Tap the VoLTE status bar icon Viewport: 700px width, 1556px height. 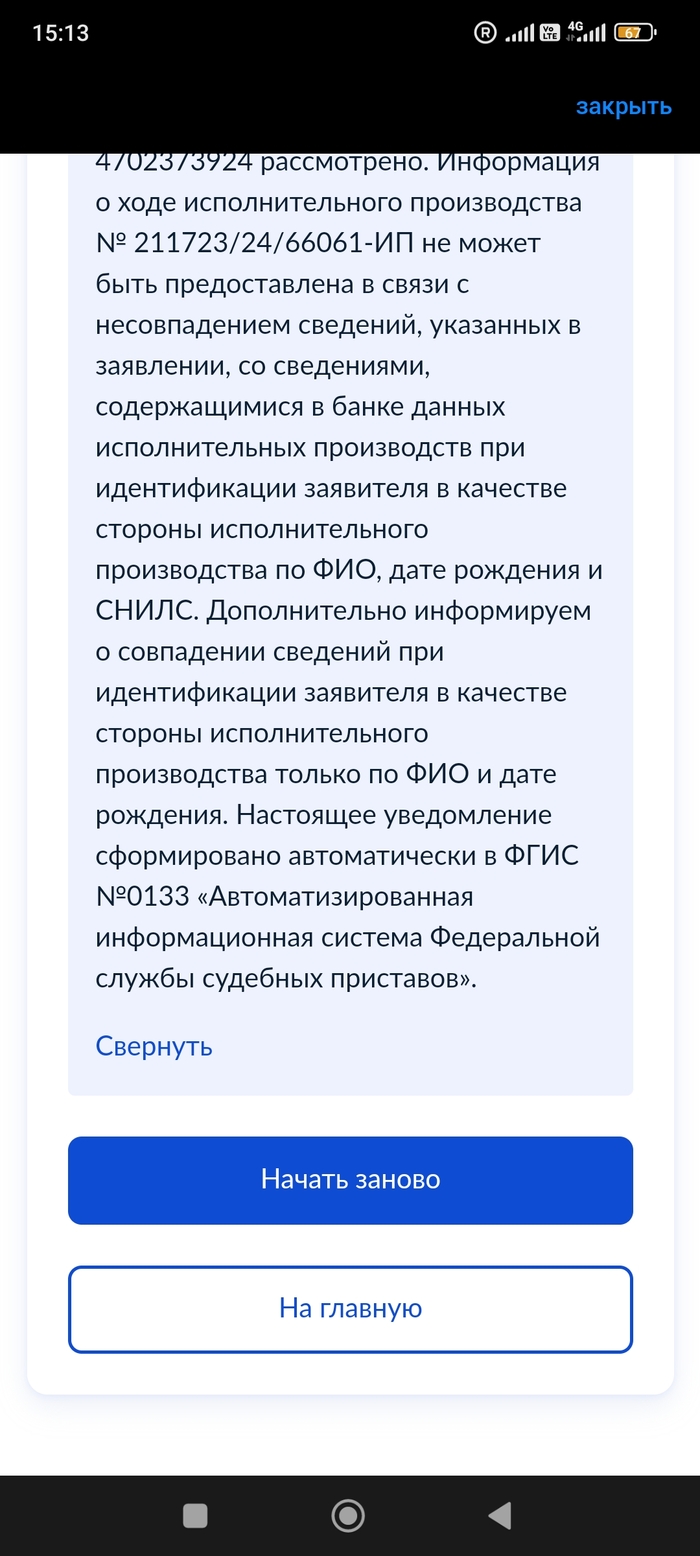(x=550, y=33)
